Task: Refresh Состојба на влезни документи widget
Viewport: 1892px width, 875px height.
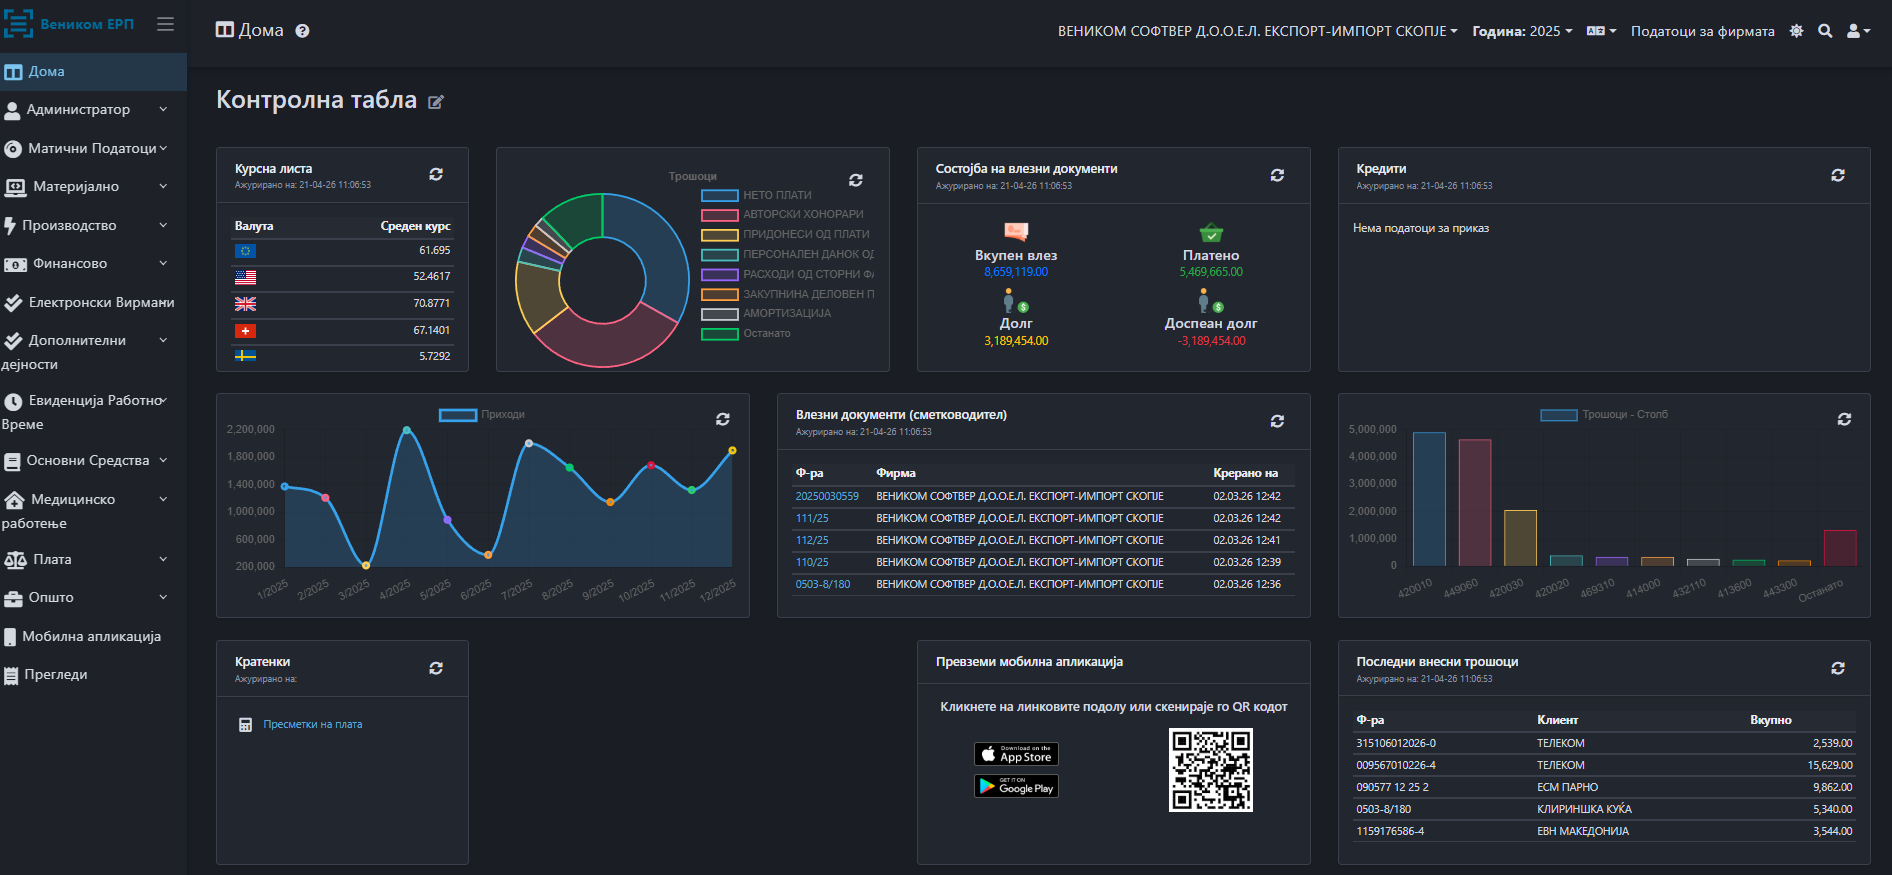Action: click(1277, 175)
